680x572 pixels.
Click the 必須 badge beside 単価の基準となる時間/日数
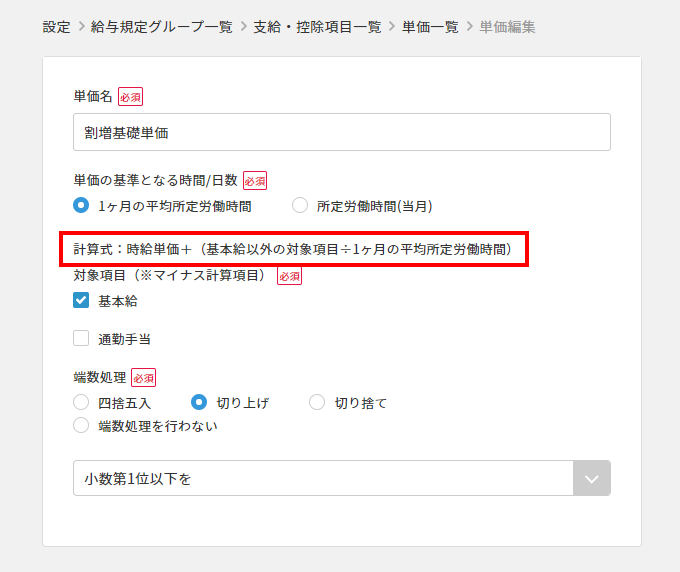[255, 181]
